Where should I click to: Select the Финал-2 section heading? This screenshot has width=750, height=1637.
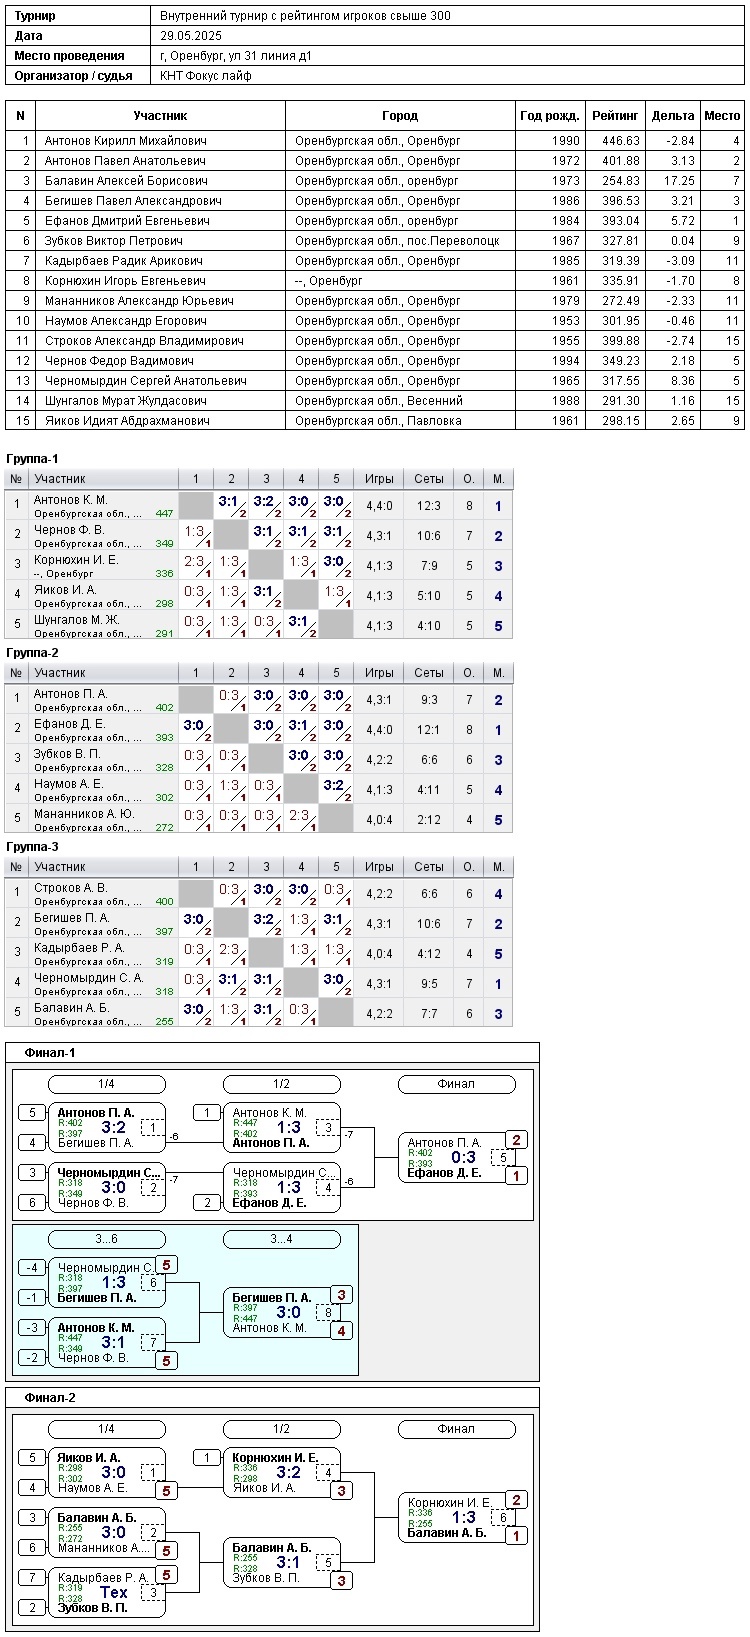point(50,1398)
